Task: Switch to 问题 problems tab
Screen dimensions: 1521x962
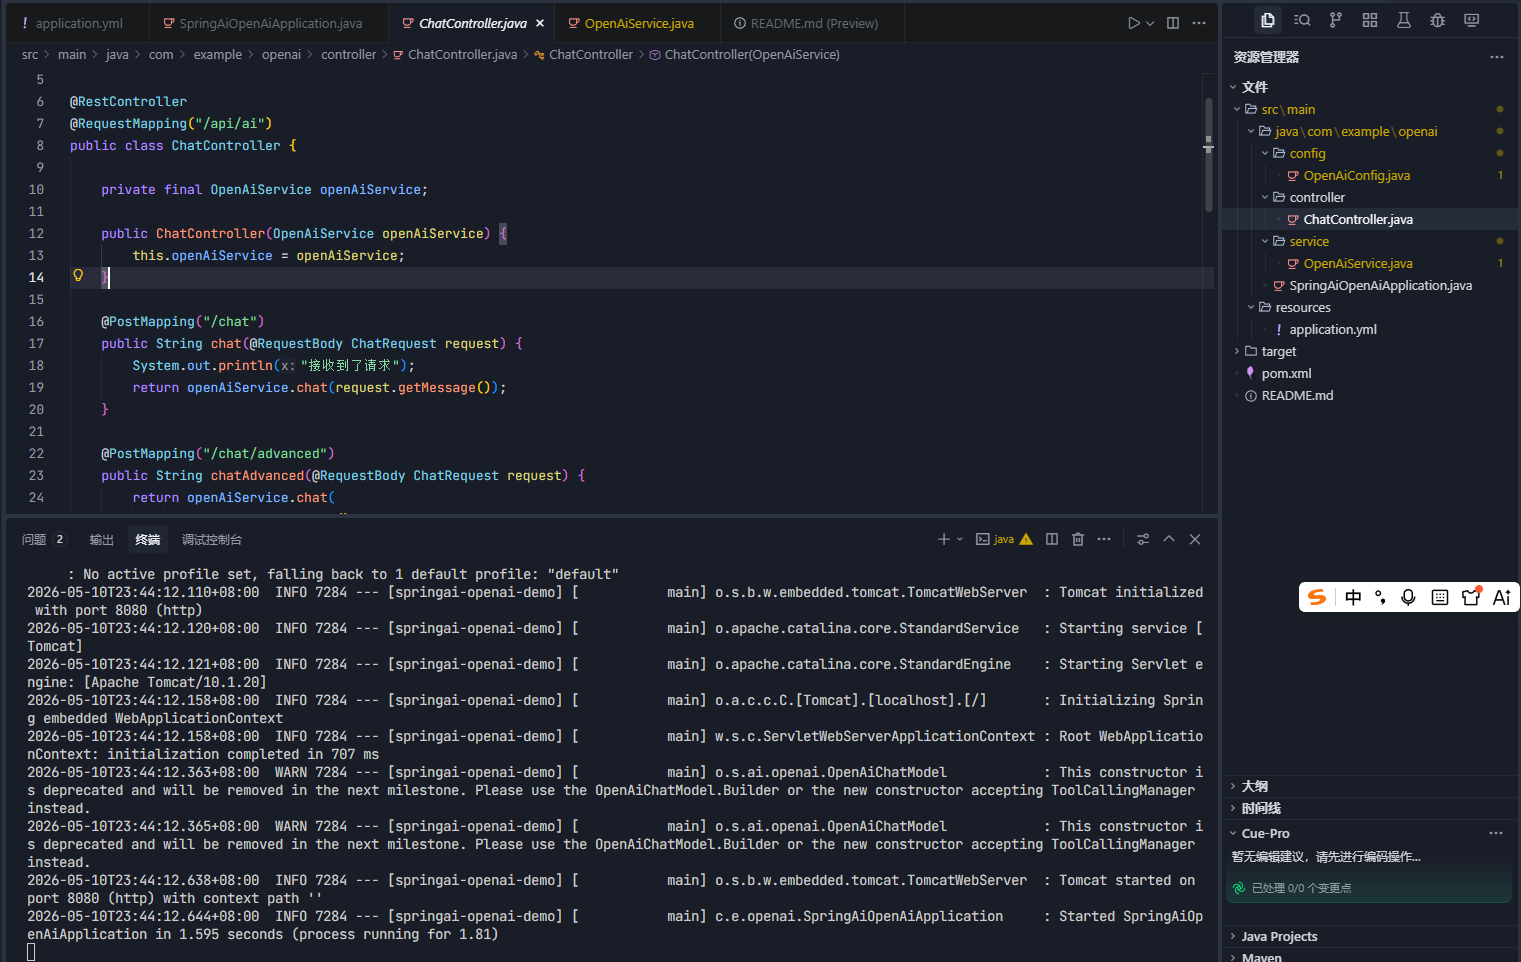Action: [x=43, y=539]
